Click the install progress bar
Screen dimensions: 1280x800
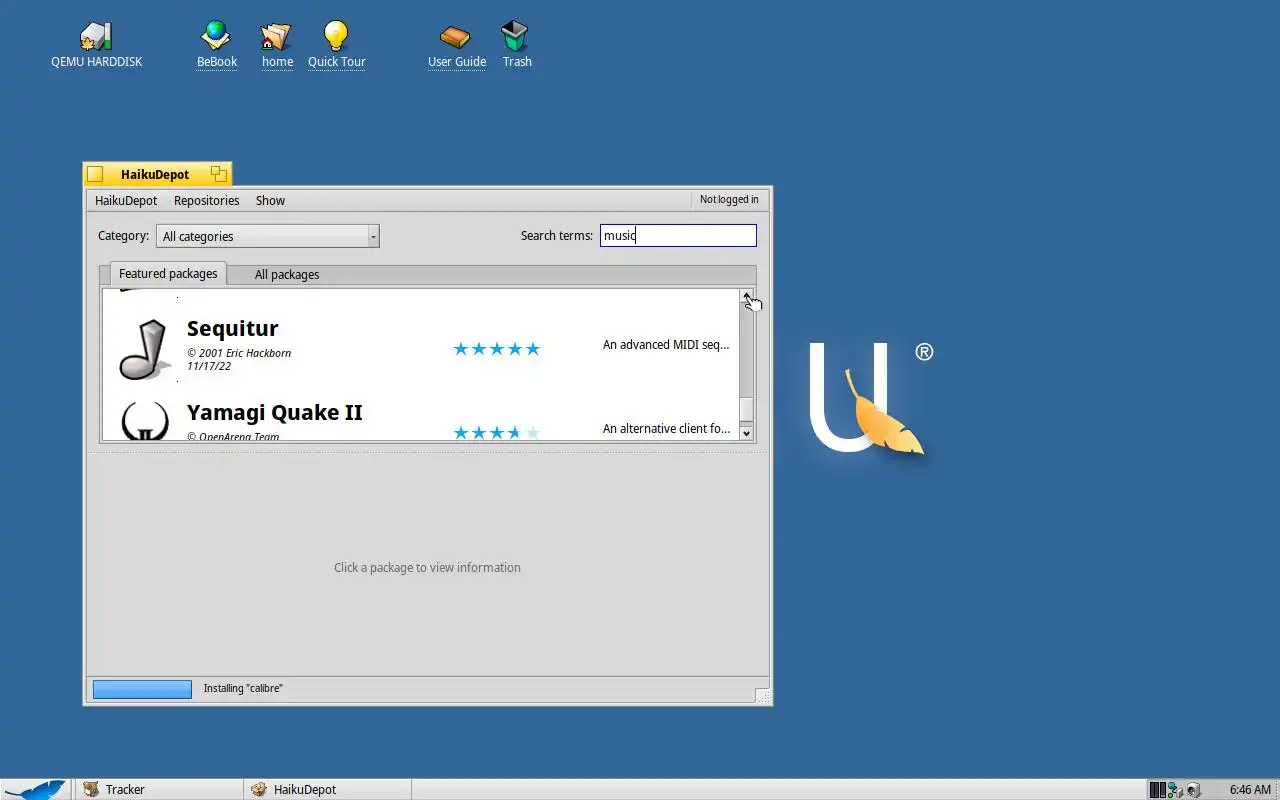142,689
